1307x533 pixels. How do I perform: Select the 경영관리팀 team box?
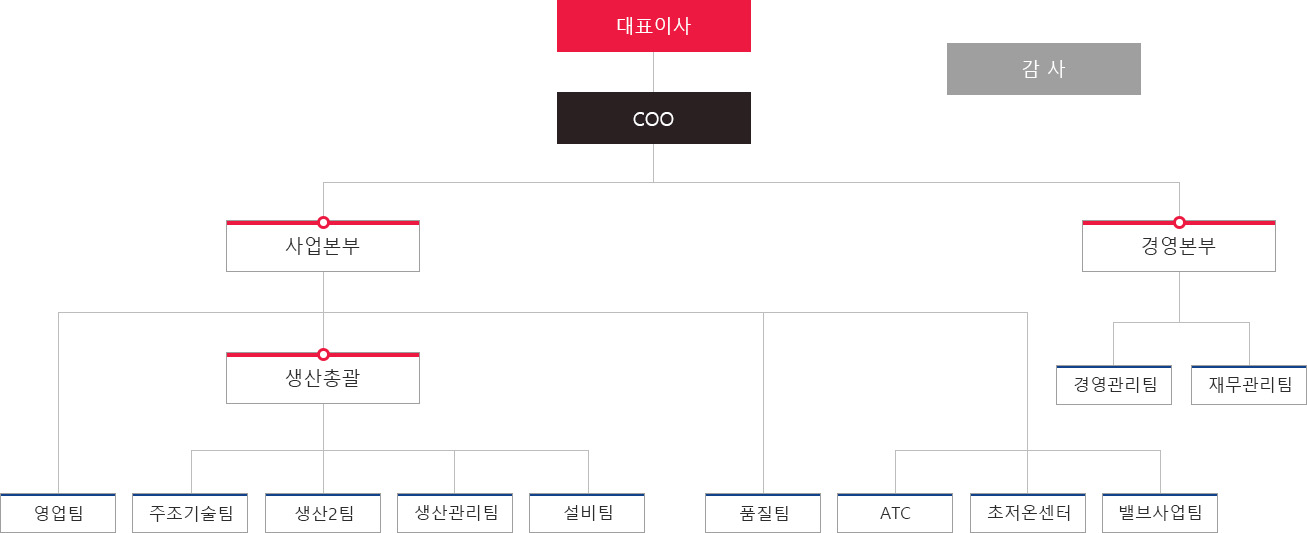(1113, 385)
